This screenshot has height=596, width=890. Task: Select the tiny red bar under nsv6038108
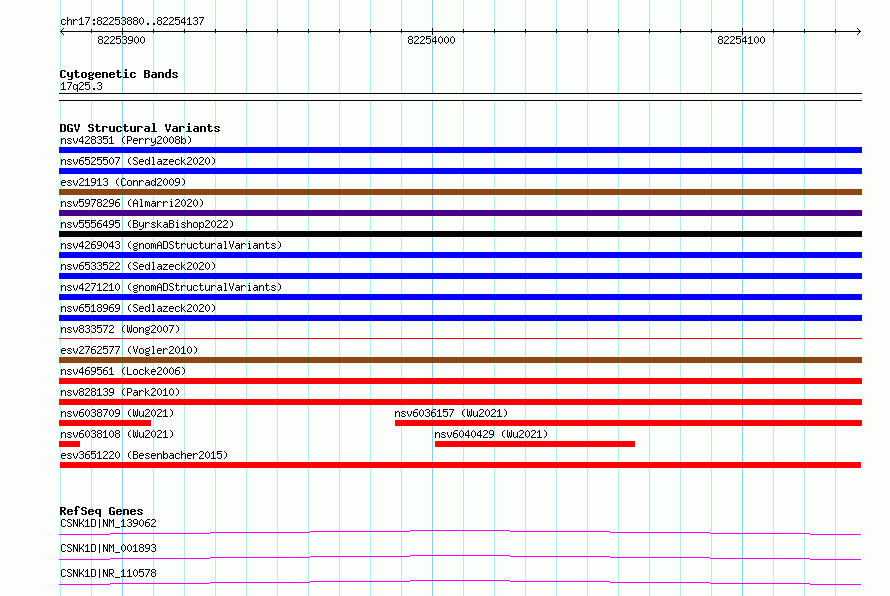tap(69, 444)
